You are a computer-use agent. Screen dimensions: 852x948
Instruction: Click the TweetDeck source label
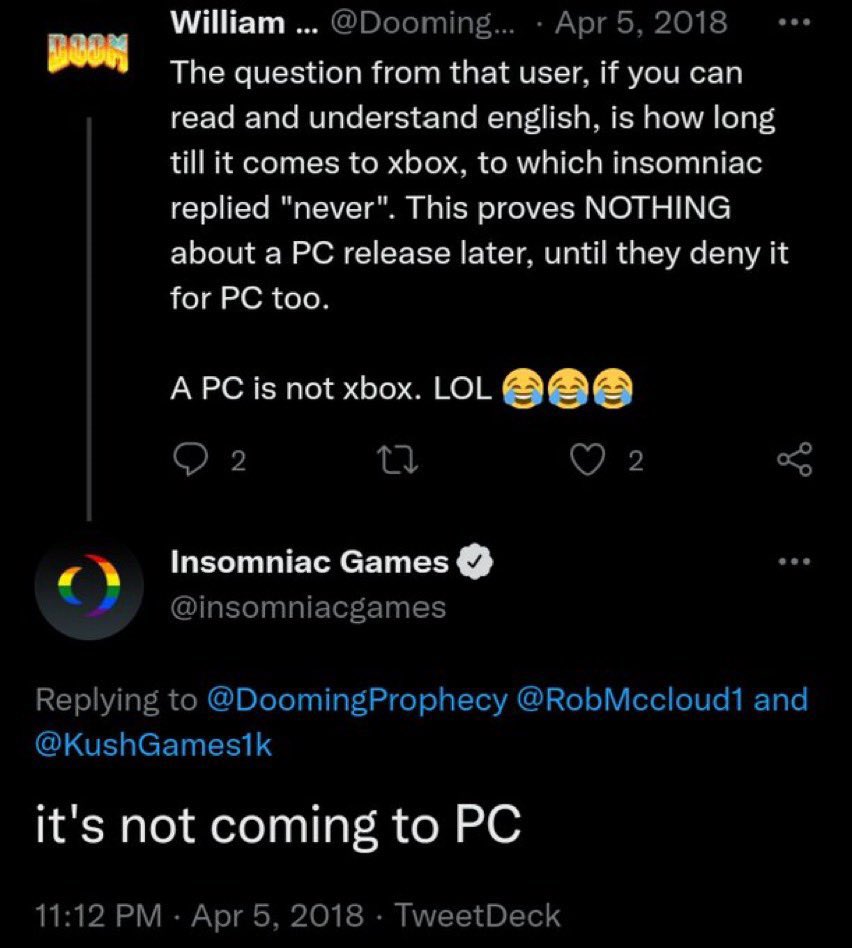coord(477,915)
